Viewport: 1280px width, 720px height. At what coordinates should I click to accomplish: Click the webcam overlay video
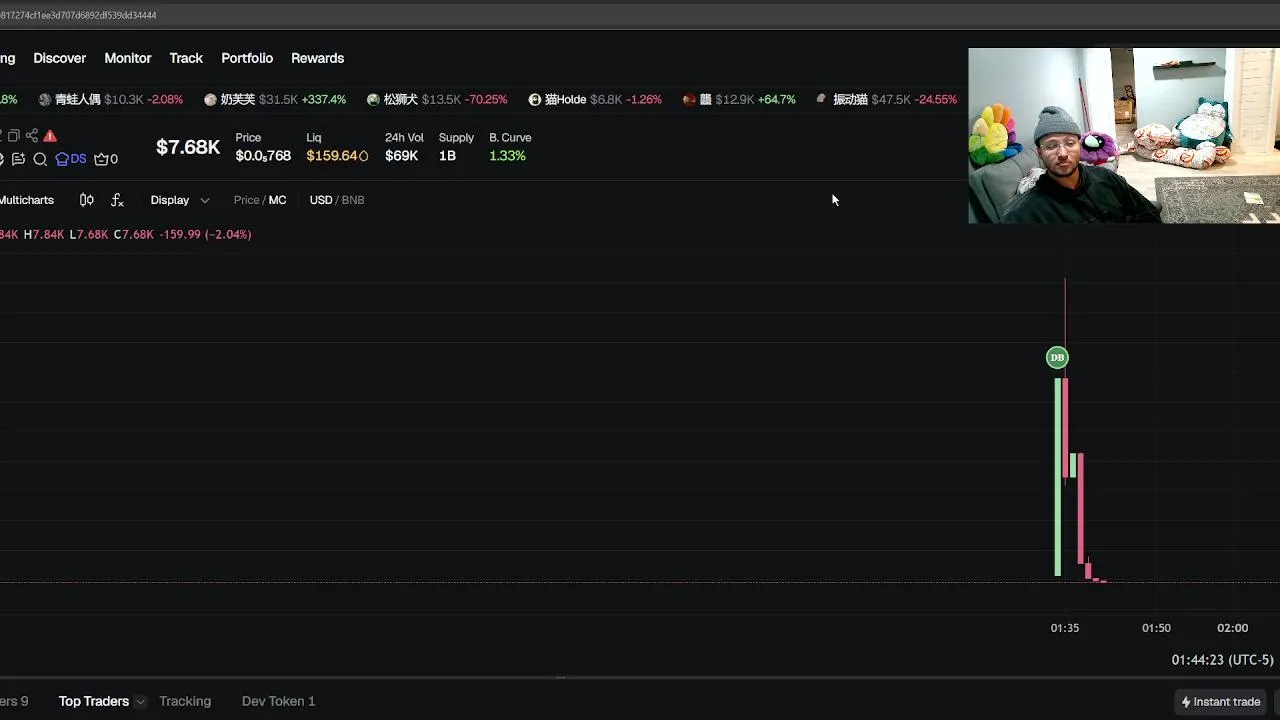point(1123,135)
